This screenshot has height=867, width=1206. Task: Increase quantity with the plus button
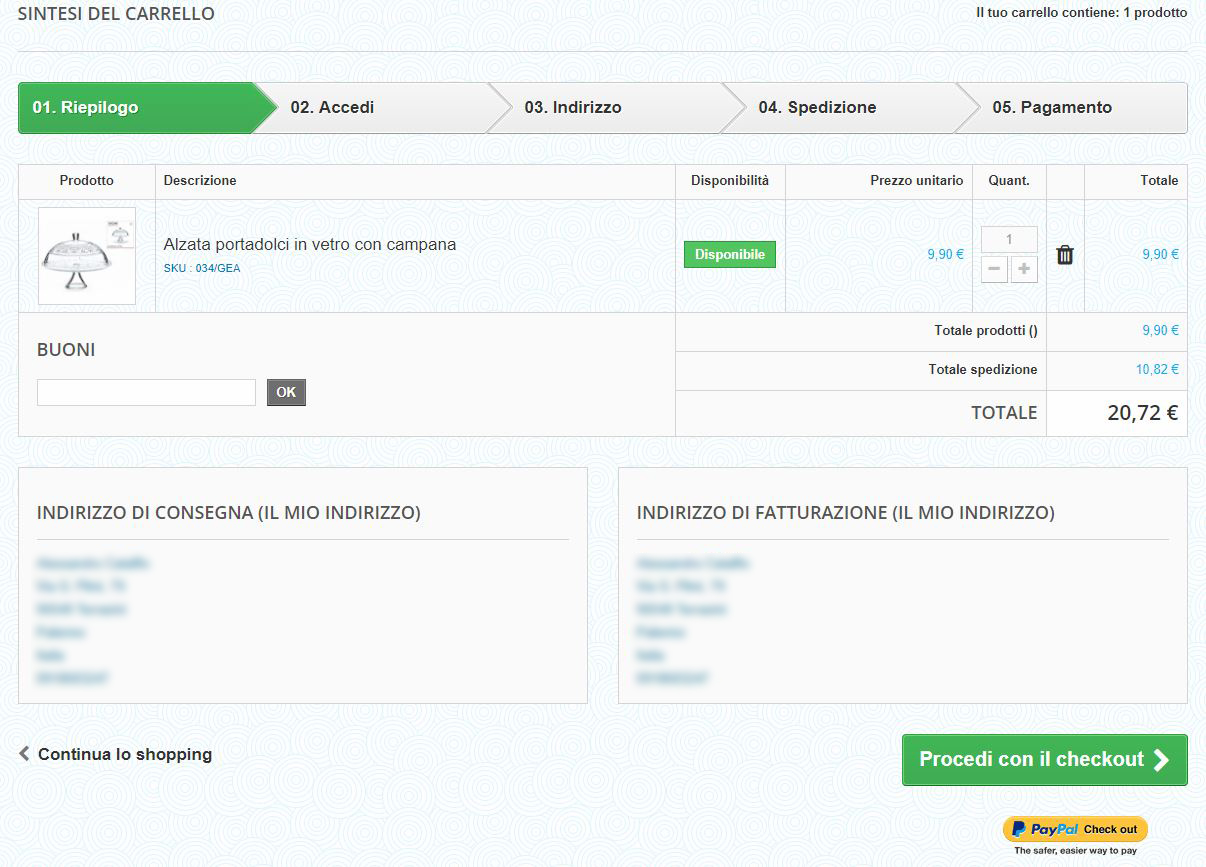[1024, 269]
